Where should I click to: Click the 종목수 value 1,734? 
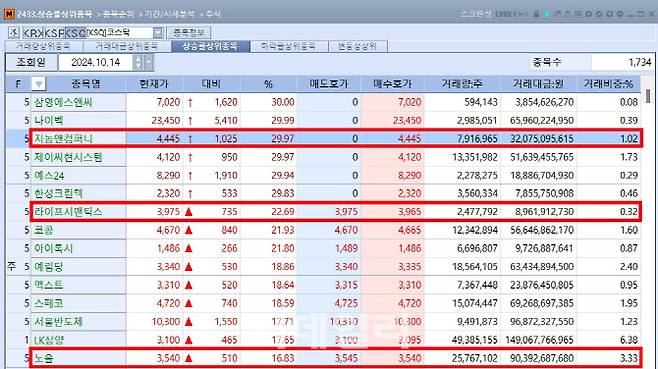640,63
